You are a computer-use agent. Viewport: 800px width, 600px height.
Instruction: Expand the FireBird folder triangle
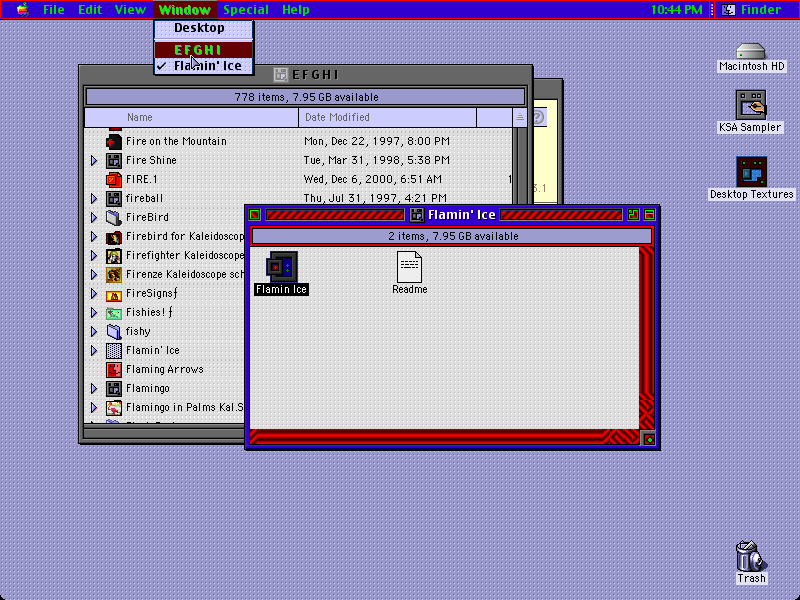point(94,217)
